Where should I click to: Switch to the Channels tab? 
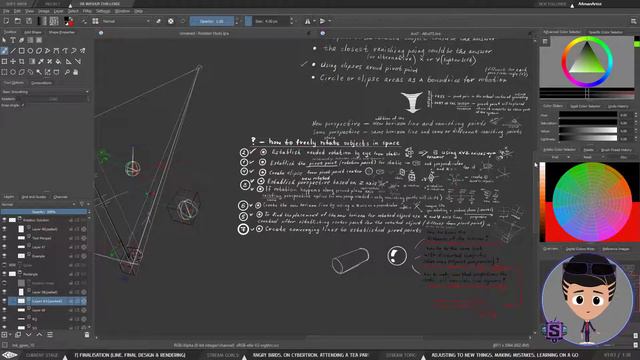pyautogui.click(x=60, y=197)
